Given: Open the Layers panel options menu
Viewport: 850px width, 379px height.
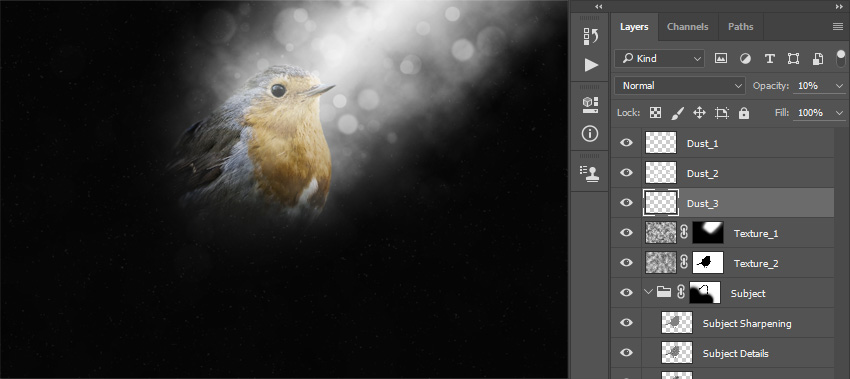Looking at the screenshot, I should click(838, 27).
